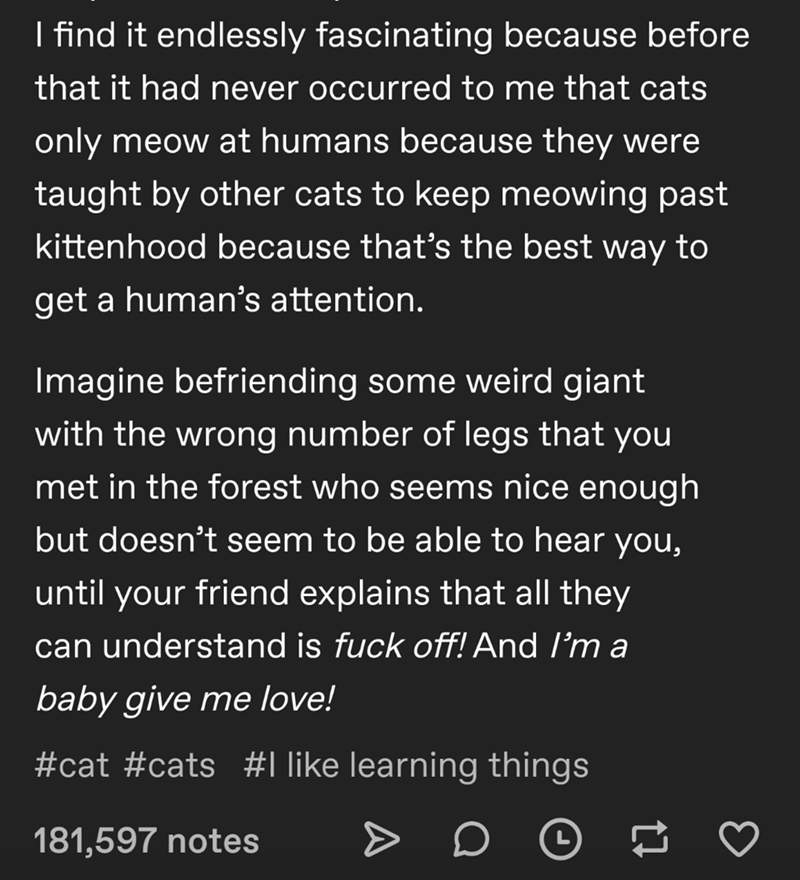Click the phrase "only meow at humans"

212,141
